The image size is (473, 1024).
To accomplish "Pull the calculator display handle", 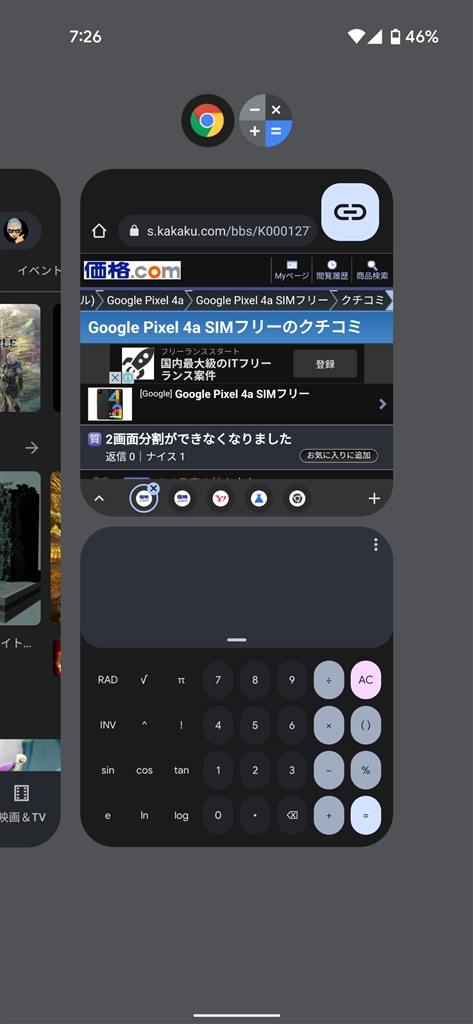I will click(236, 639).
